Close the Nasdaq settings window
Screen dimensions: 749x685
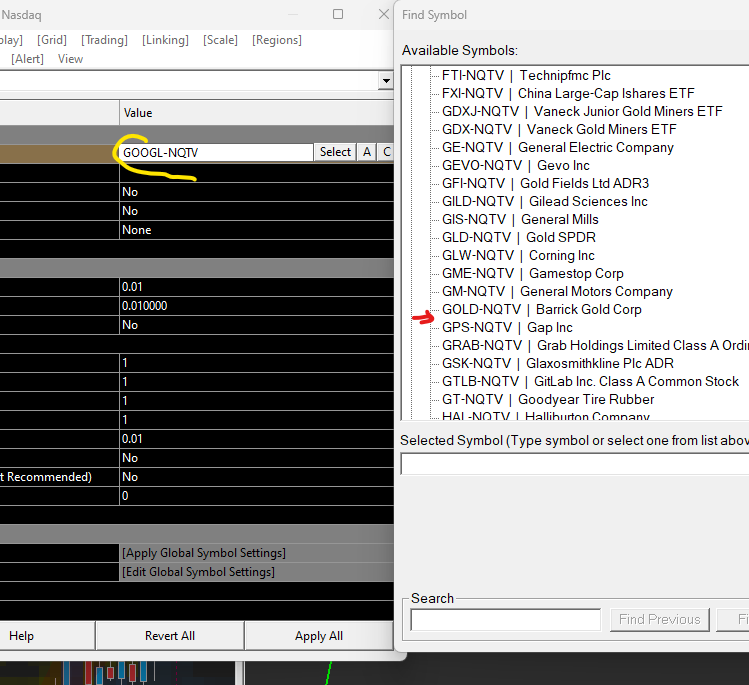click(x=384, y=14)
